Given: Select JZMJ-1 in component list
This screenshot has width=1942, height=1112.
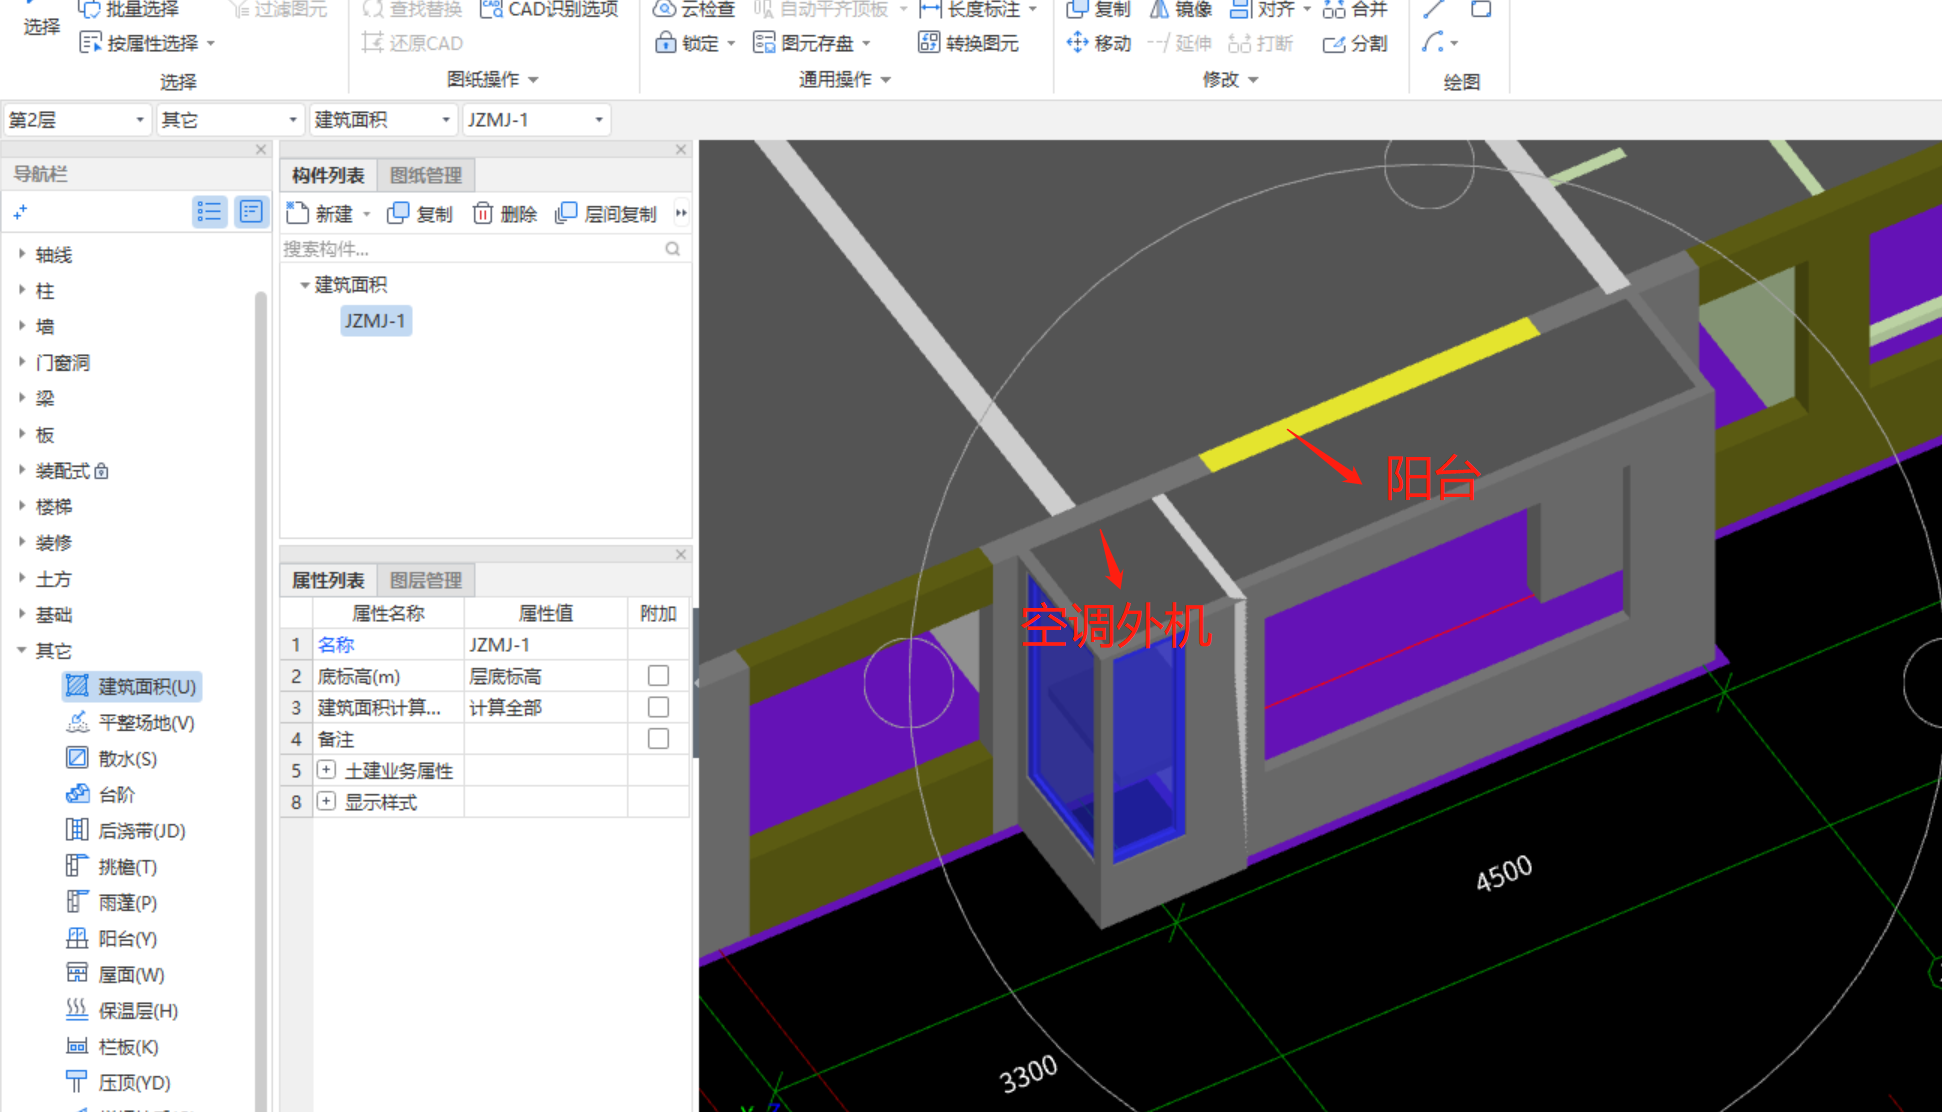Looking at the screenshot, I should (375, 321).
